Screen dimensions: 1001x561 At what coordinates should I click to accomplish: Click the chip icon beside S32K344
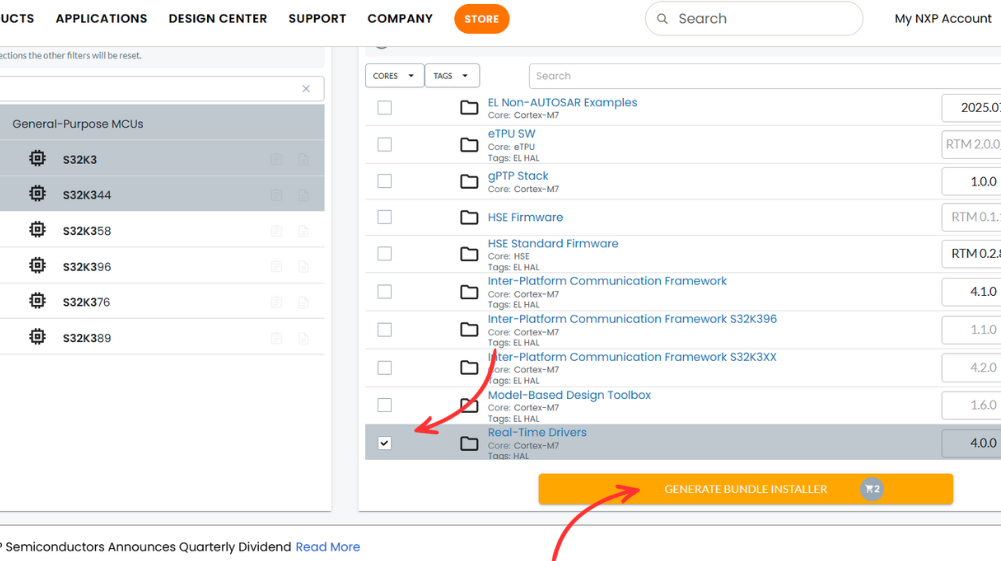[x=38, y=193]
